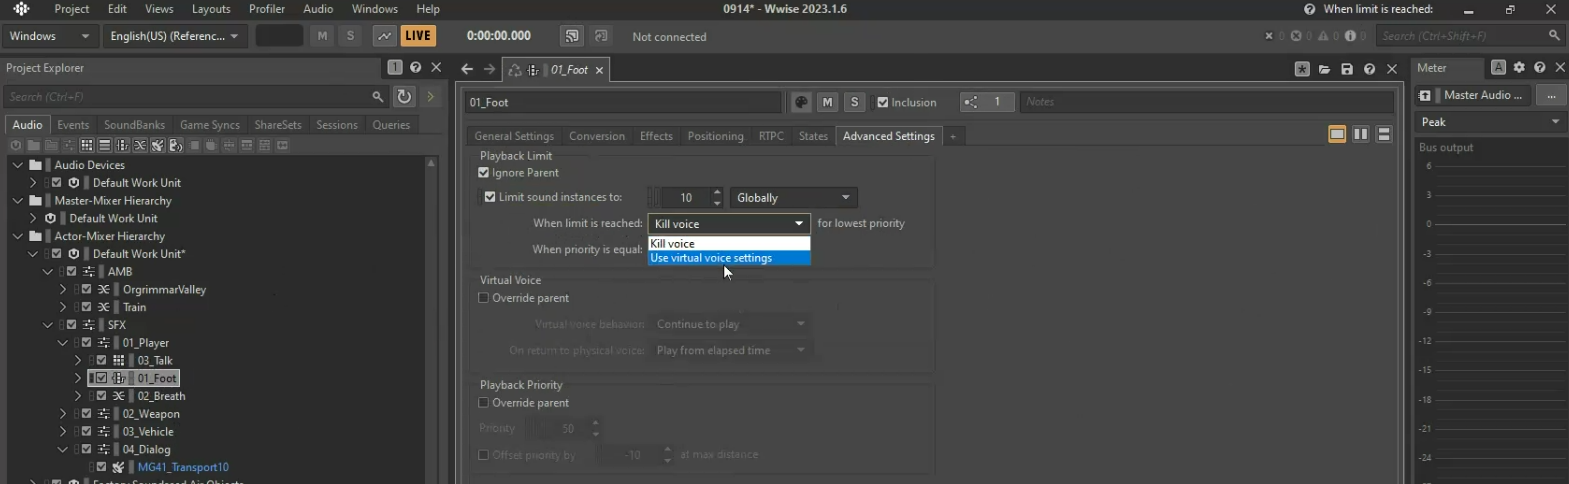Screen dimensions: 1569x484
Task: Close the 01_Foot editor tab
Action: pyautogui.click(x=599, y=70)
